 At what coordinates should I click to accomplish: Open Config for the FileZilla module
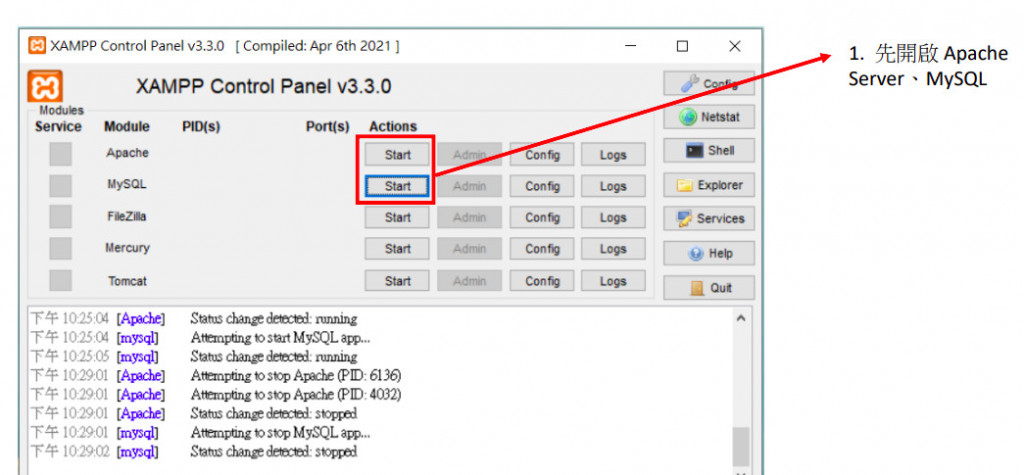[x=542, y=217]
